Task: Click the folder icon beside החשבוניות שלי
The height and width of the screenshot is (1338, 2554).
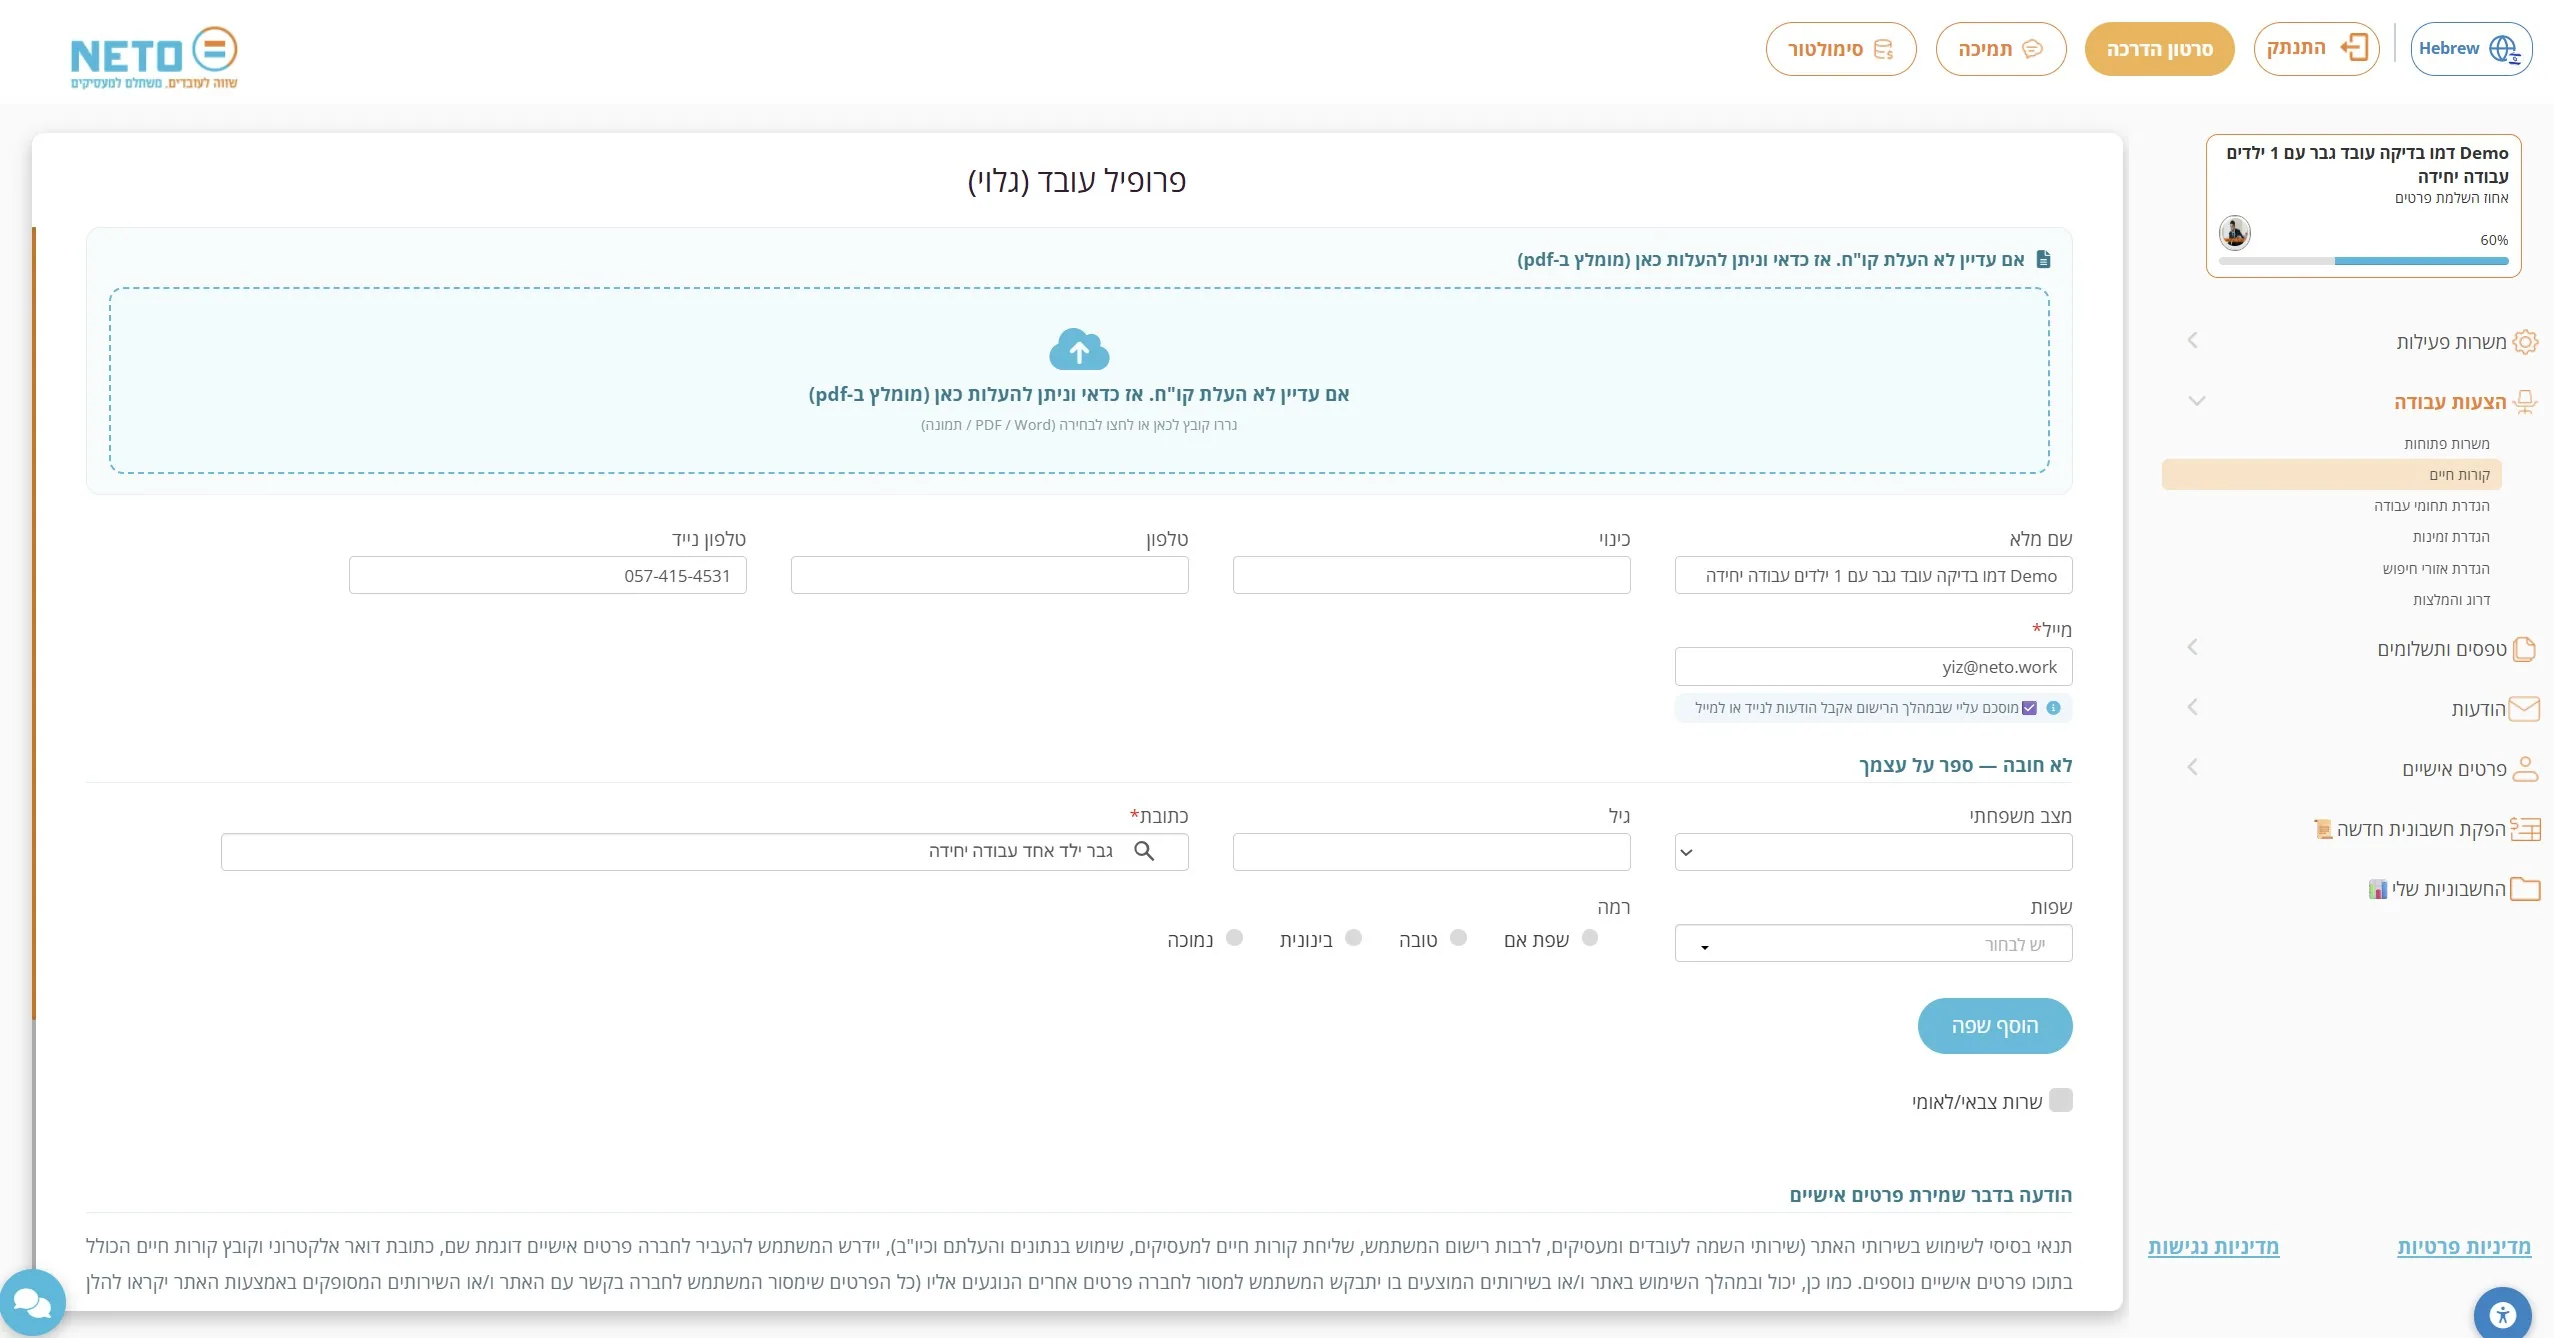Action: 2526,889
